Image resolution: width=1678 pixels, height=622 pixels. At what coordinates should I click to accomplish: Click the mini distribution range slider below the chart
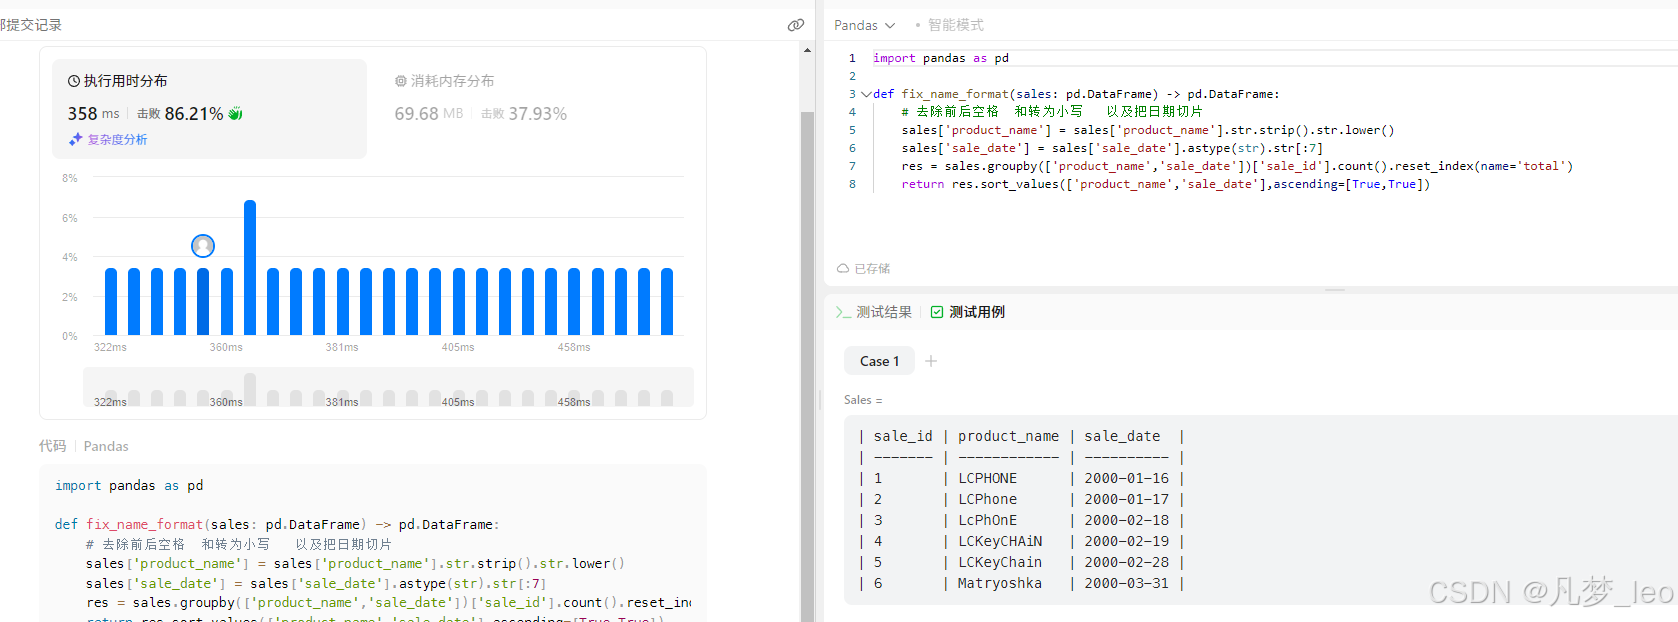[388, 387]
